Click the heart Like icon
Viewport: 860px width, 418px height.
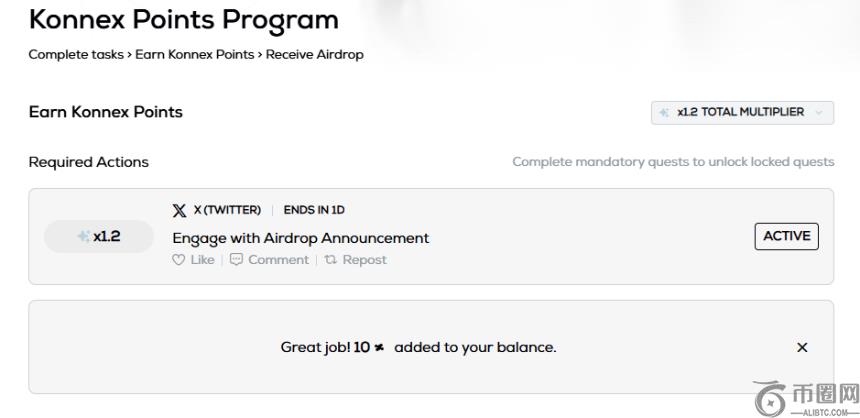click(x=179, y=260)
